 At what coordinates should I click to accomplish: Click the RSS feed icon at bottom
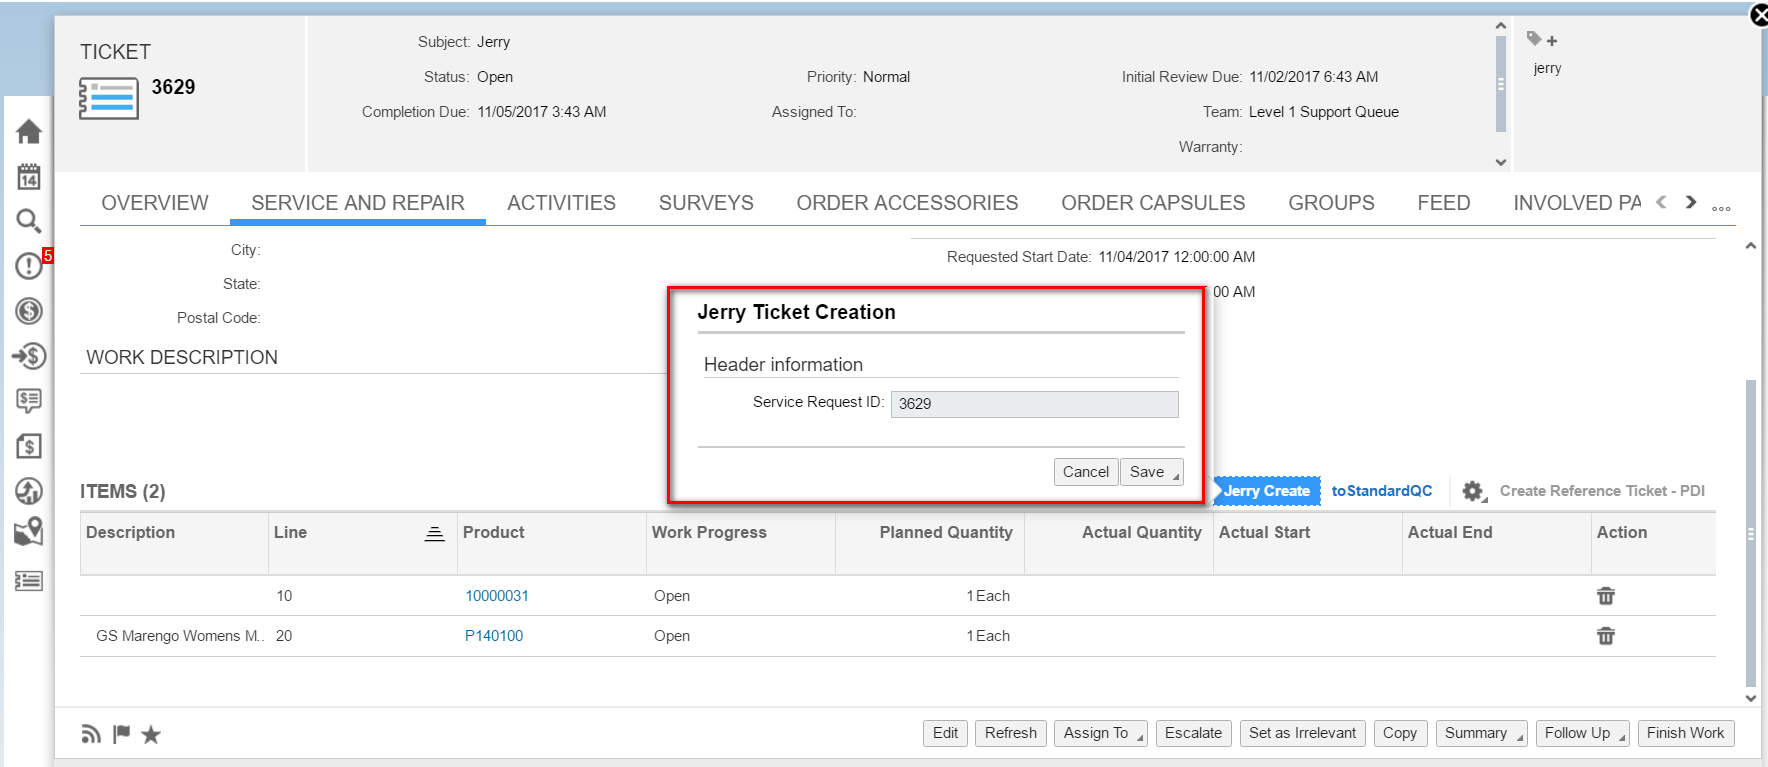(x=91, y=735)
